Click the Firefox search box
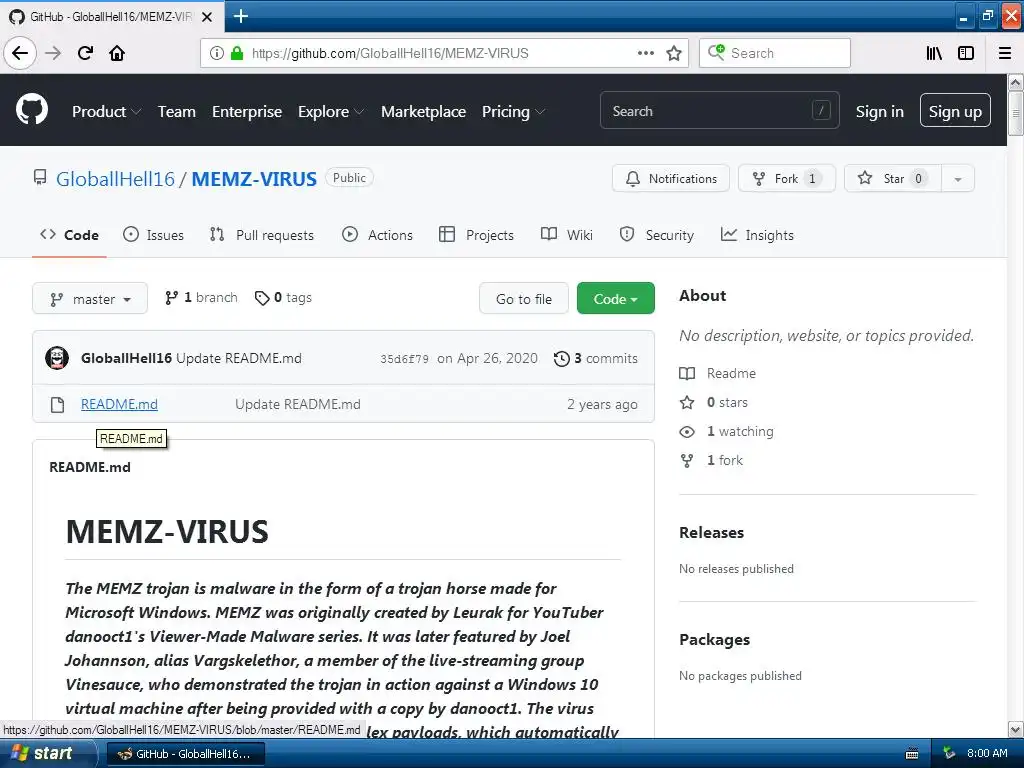This screenshot has height=768, width=1024. (x=775, y=53)
